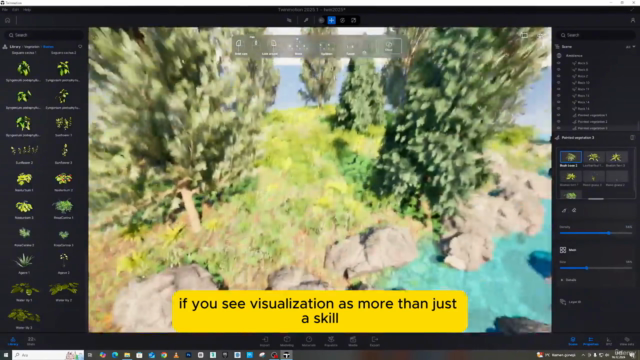Open the All filter dropdown in Scene panel
Image resolution: width=640 pixels, height=360 pixels.
point(630,47)
